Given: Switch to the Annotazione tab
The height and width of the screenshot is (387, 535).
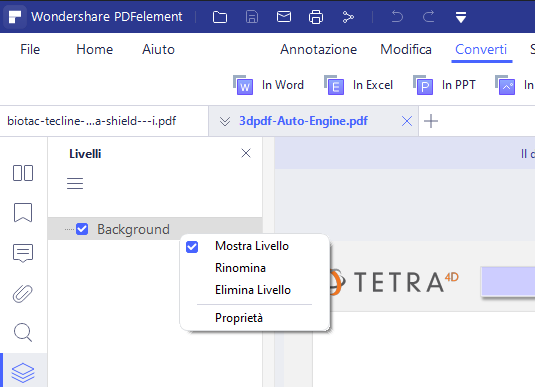Looking at the screenshot, I should coord(318,49).
